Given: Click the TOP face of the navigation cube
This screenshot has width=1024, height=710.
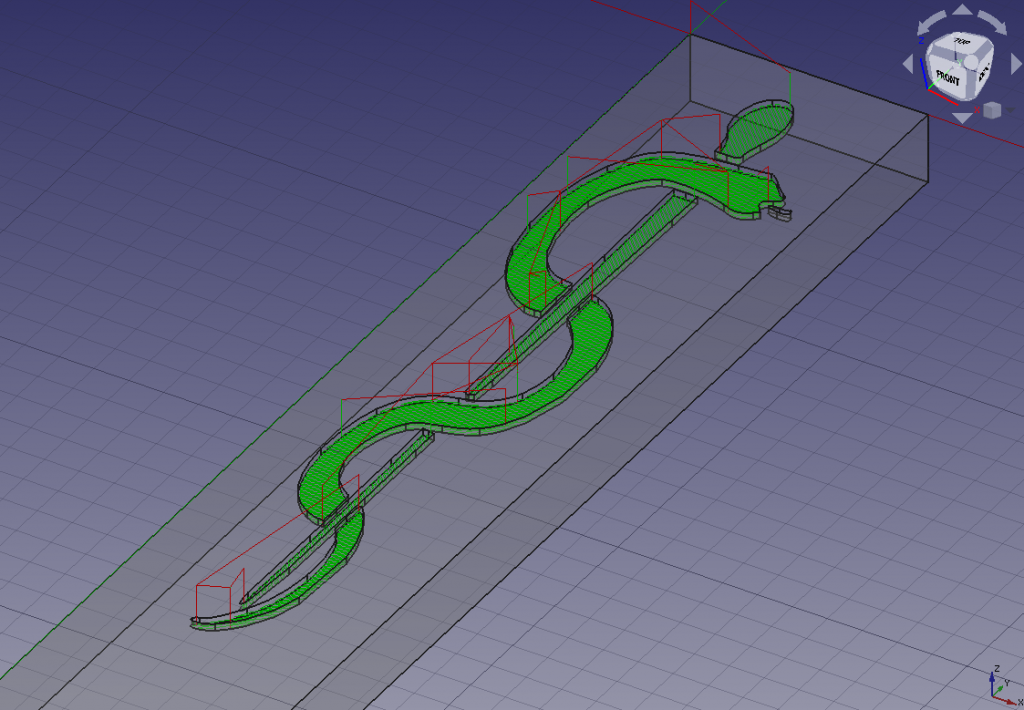Looking at the screenshot, I should point(961,43).
